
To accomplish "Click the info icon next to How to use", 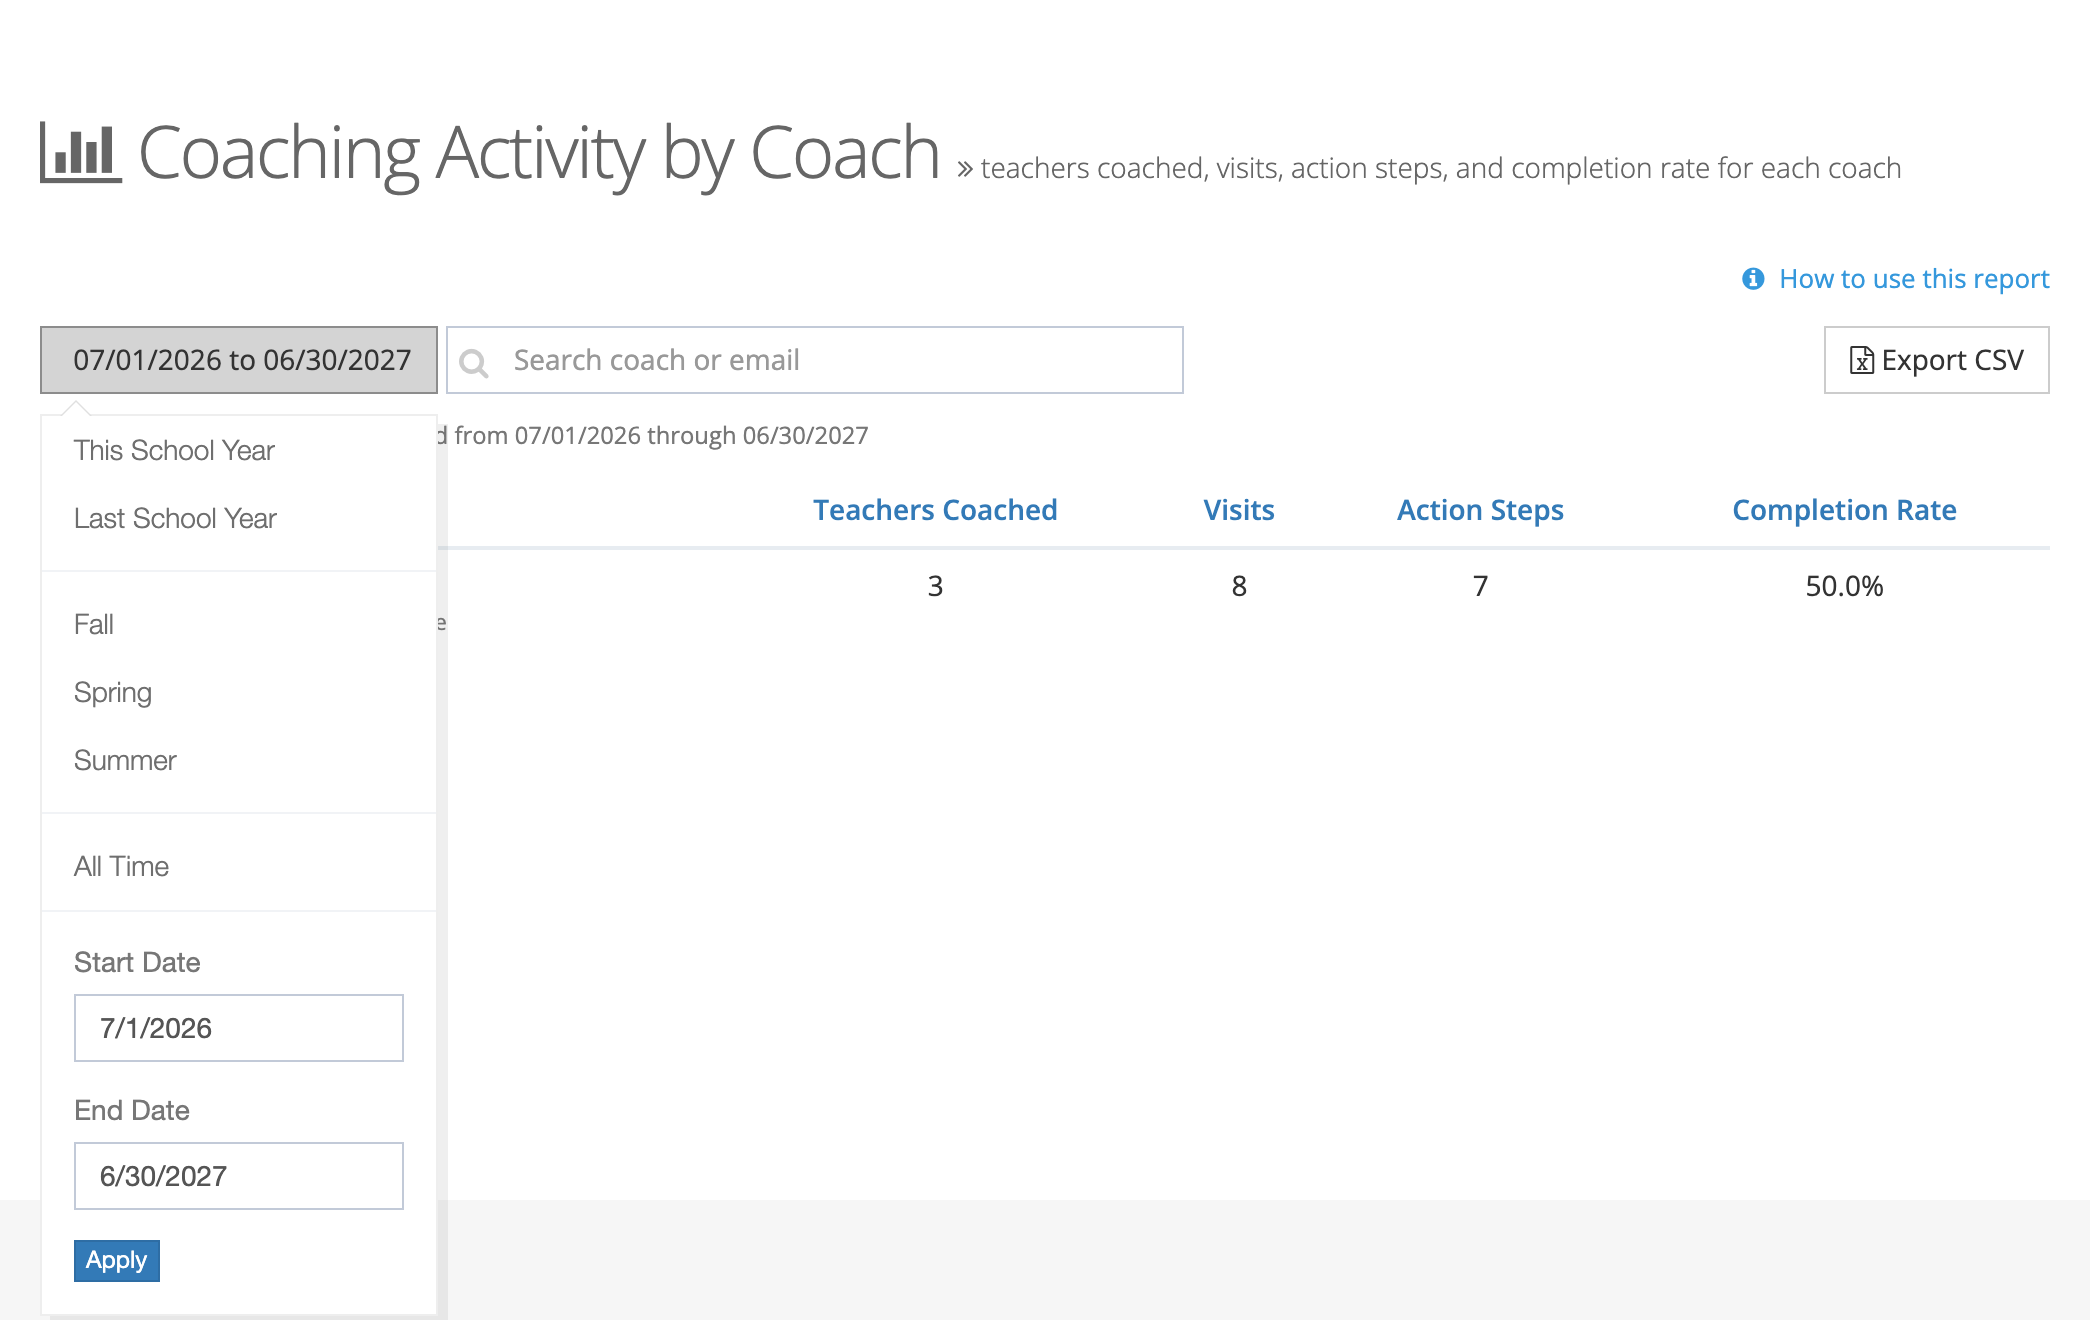I will pyautogui.click(x=1752, y=279).
